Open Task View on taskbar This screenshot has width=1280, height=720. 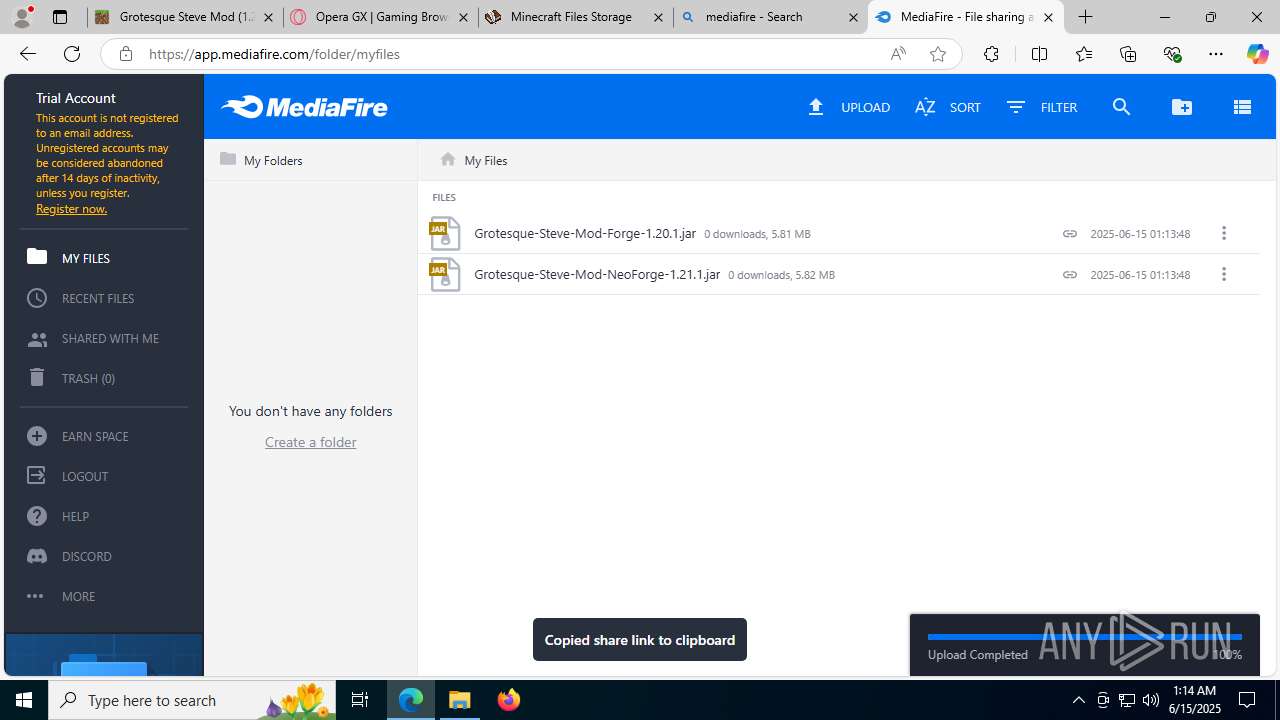click(360, 700)
